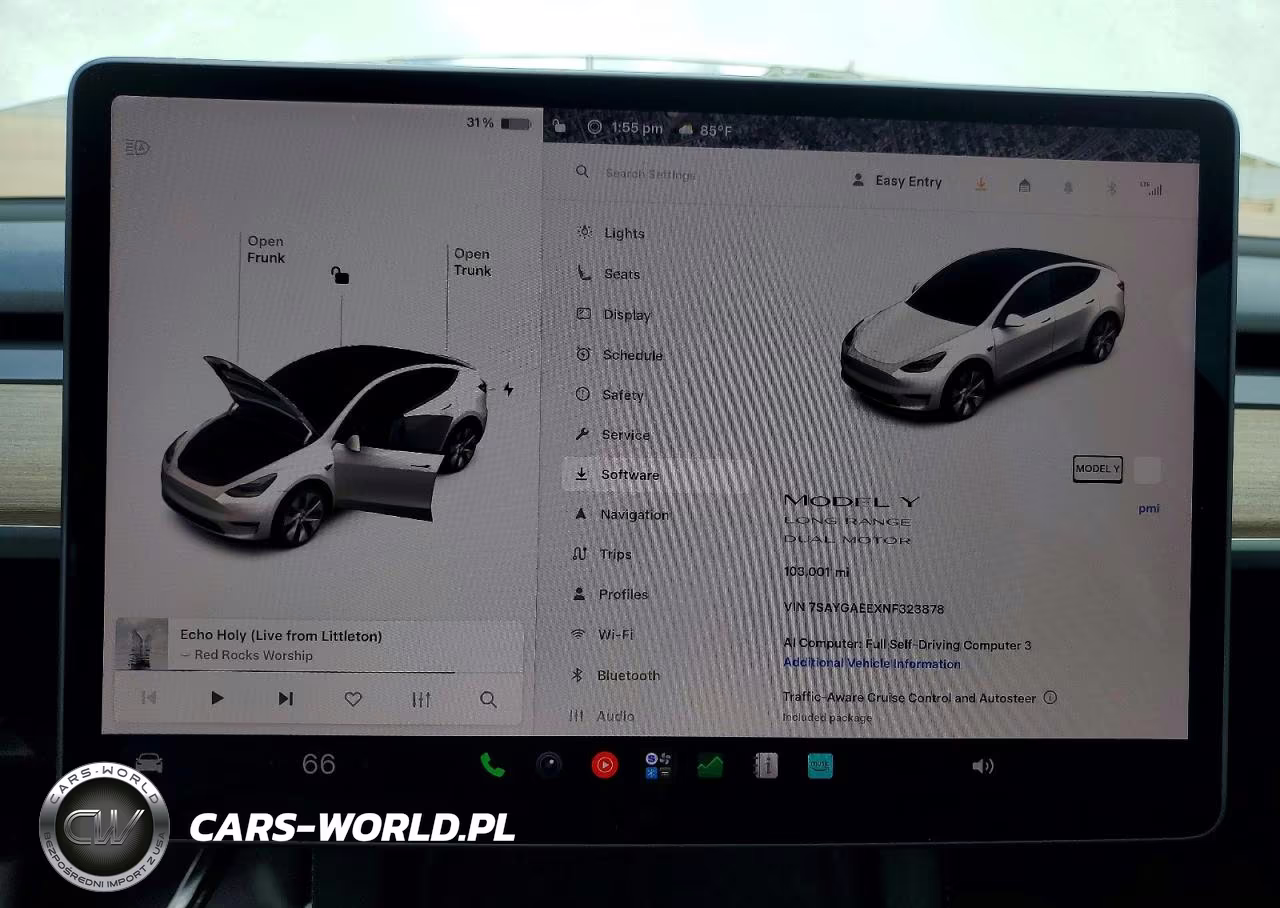Image resolution: width=1280 pixels, height=908 pixels.
Task: Open the Easy Entry driver profile menu
Action: (897, 181)
